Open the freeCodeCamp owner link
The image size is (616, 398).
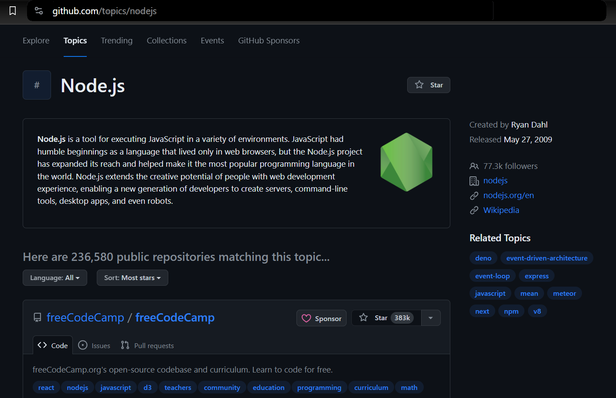tap(85, 317)
